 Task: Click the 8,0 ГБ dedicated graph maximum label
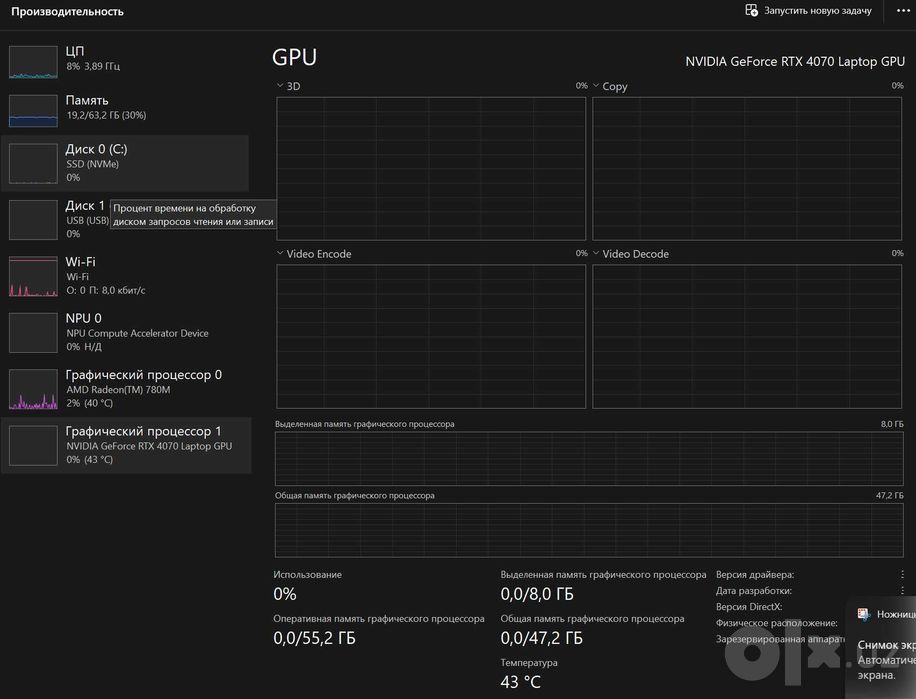pos(892,424)
